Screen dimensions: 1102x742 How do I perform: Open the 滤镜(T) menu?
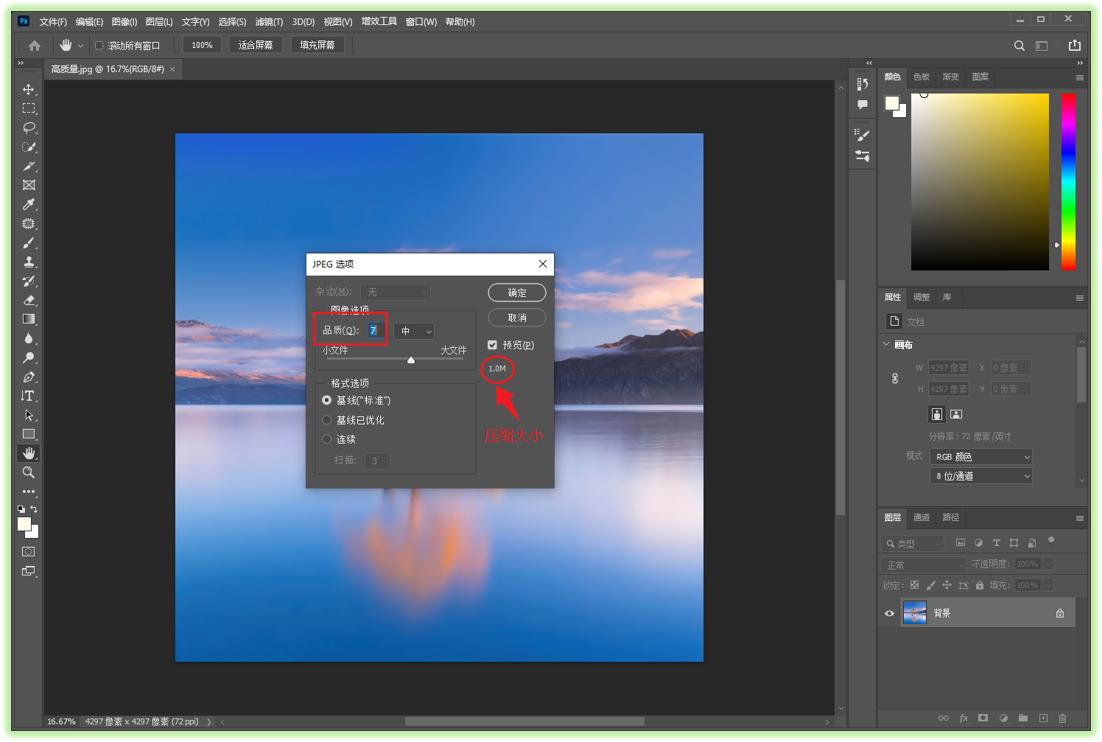click(269, 21)
